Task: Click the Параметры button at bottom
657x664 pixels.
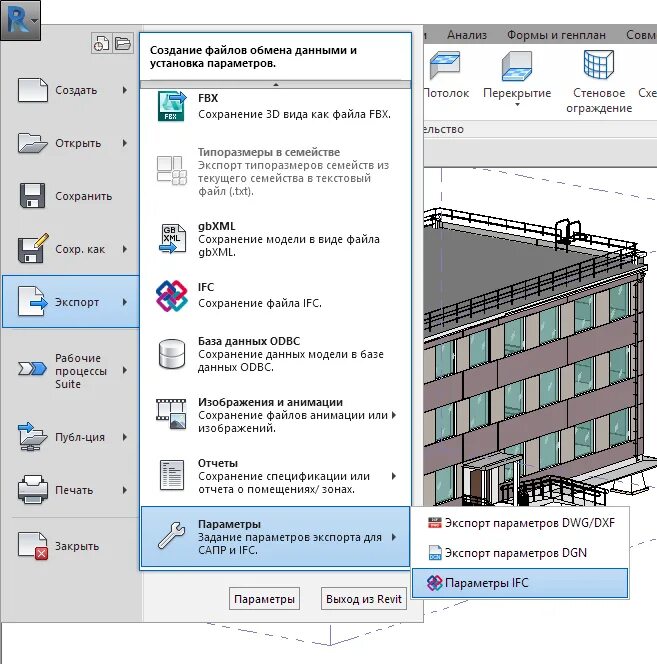Action: (264, 599)
